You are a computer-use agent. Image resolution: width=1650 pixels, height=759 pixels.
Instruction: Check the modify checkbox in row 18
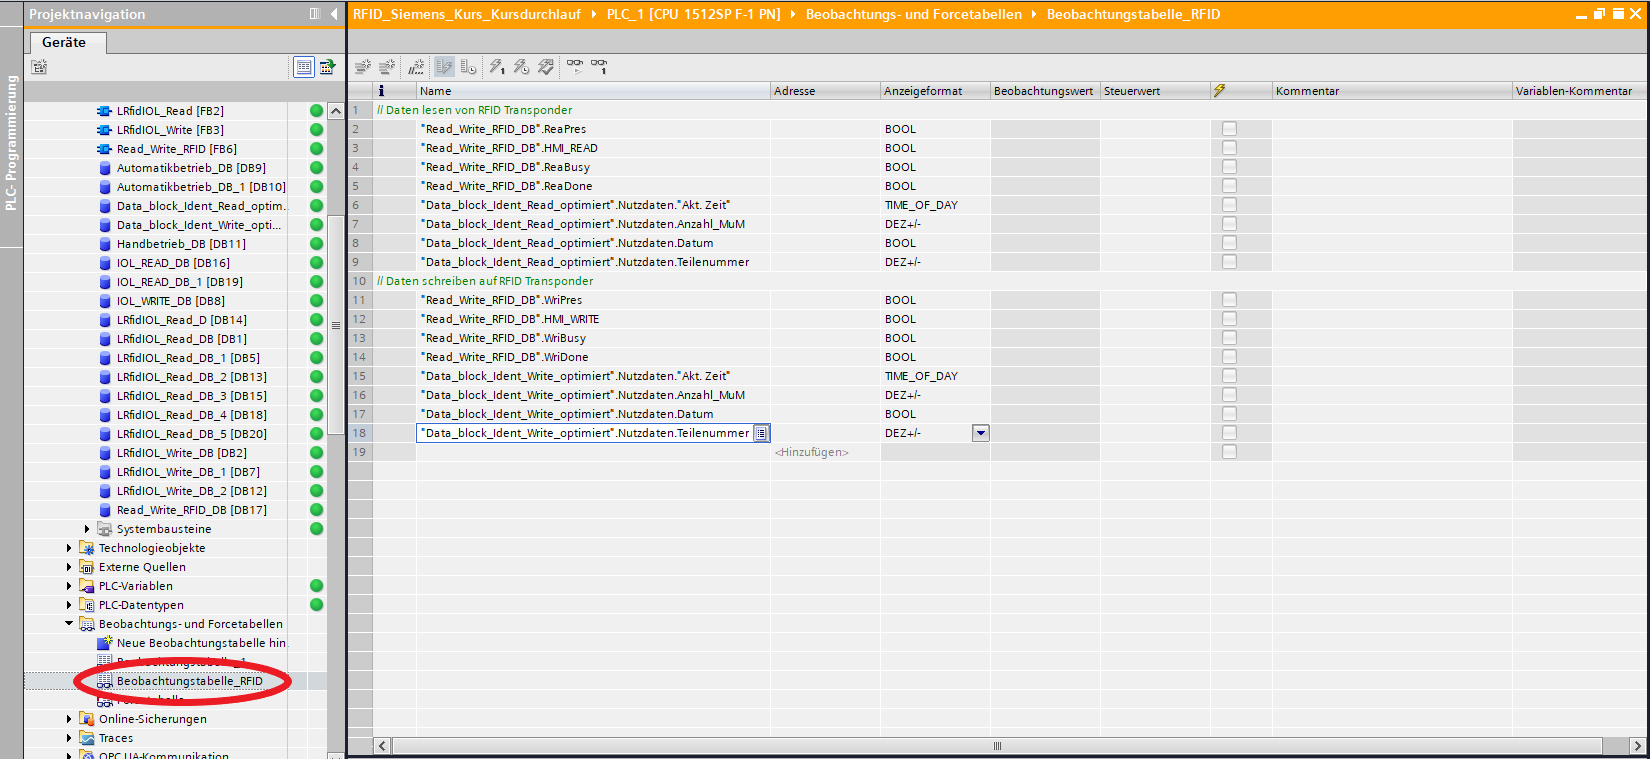tap(1229, 433)
